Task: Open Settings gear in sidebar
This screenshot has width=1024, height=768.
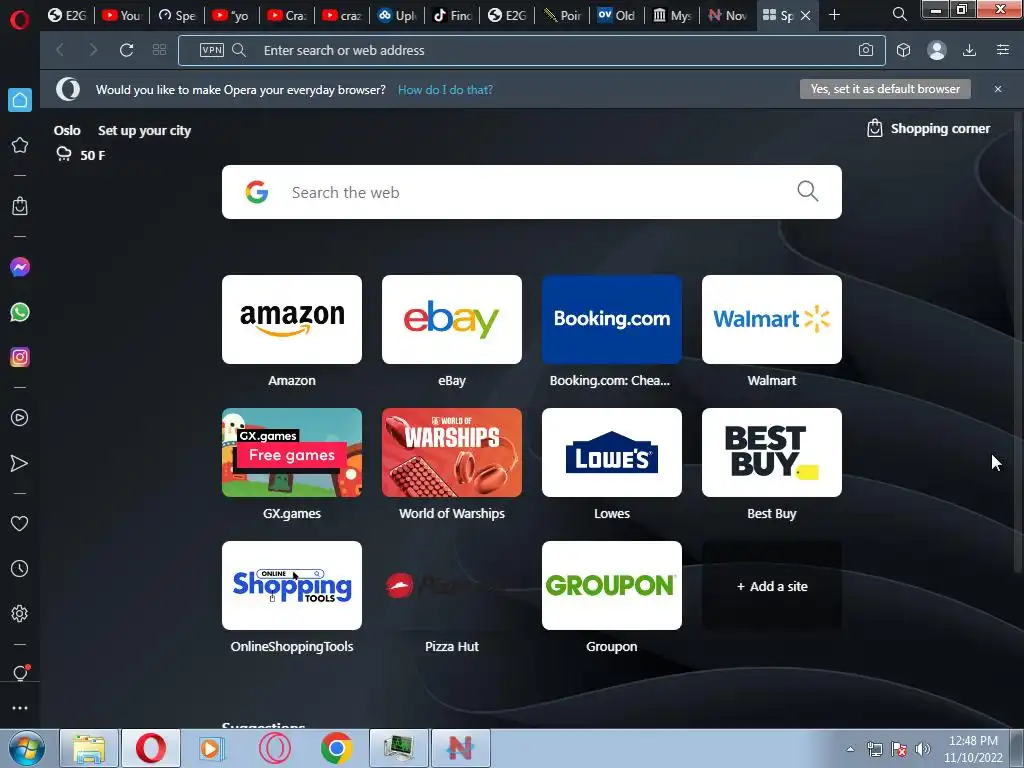Action: click(20, 613)
